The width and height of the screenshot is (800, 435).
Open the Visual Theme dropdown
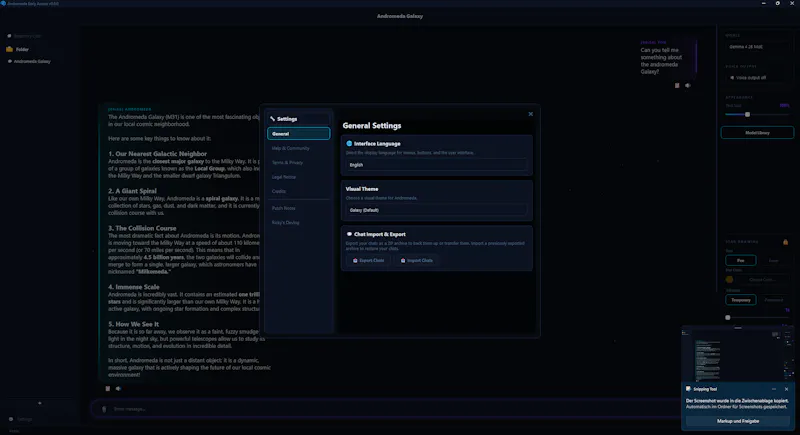point(436,210)
